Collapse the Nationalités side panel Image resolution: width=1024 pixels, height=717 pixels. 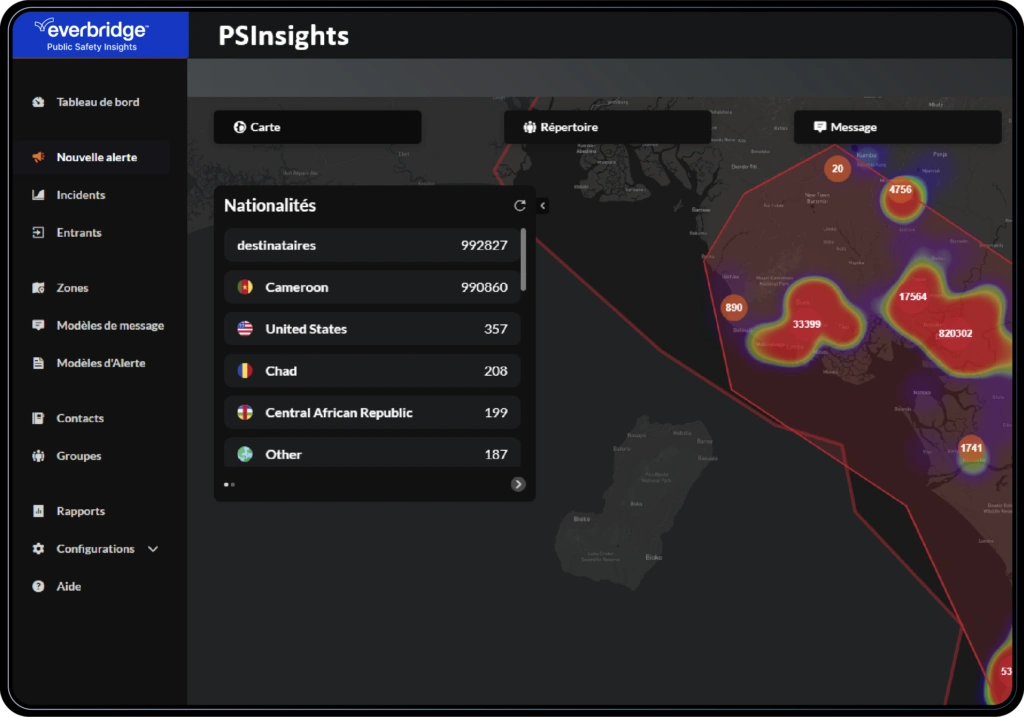click(543, 206)
